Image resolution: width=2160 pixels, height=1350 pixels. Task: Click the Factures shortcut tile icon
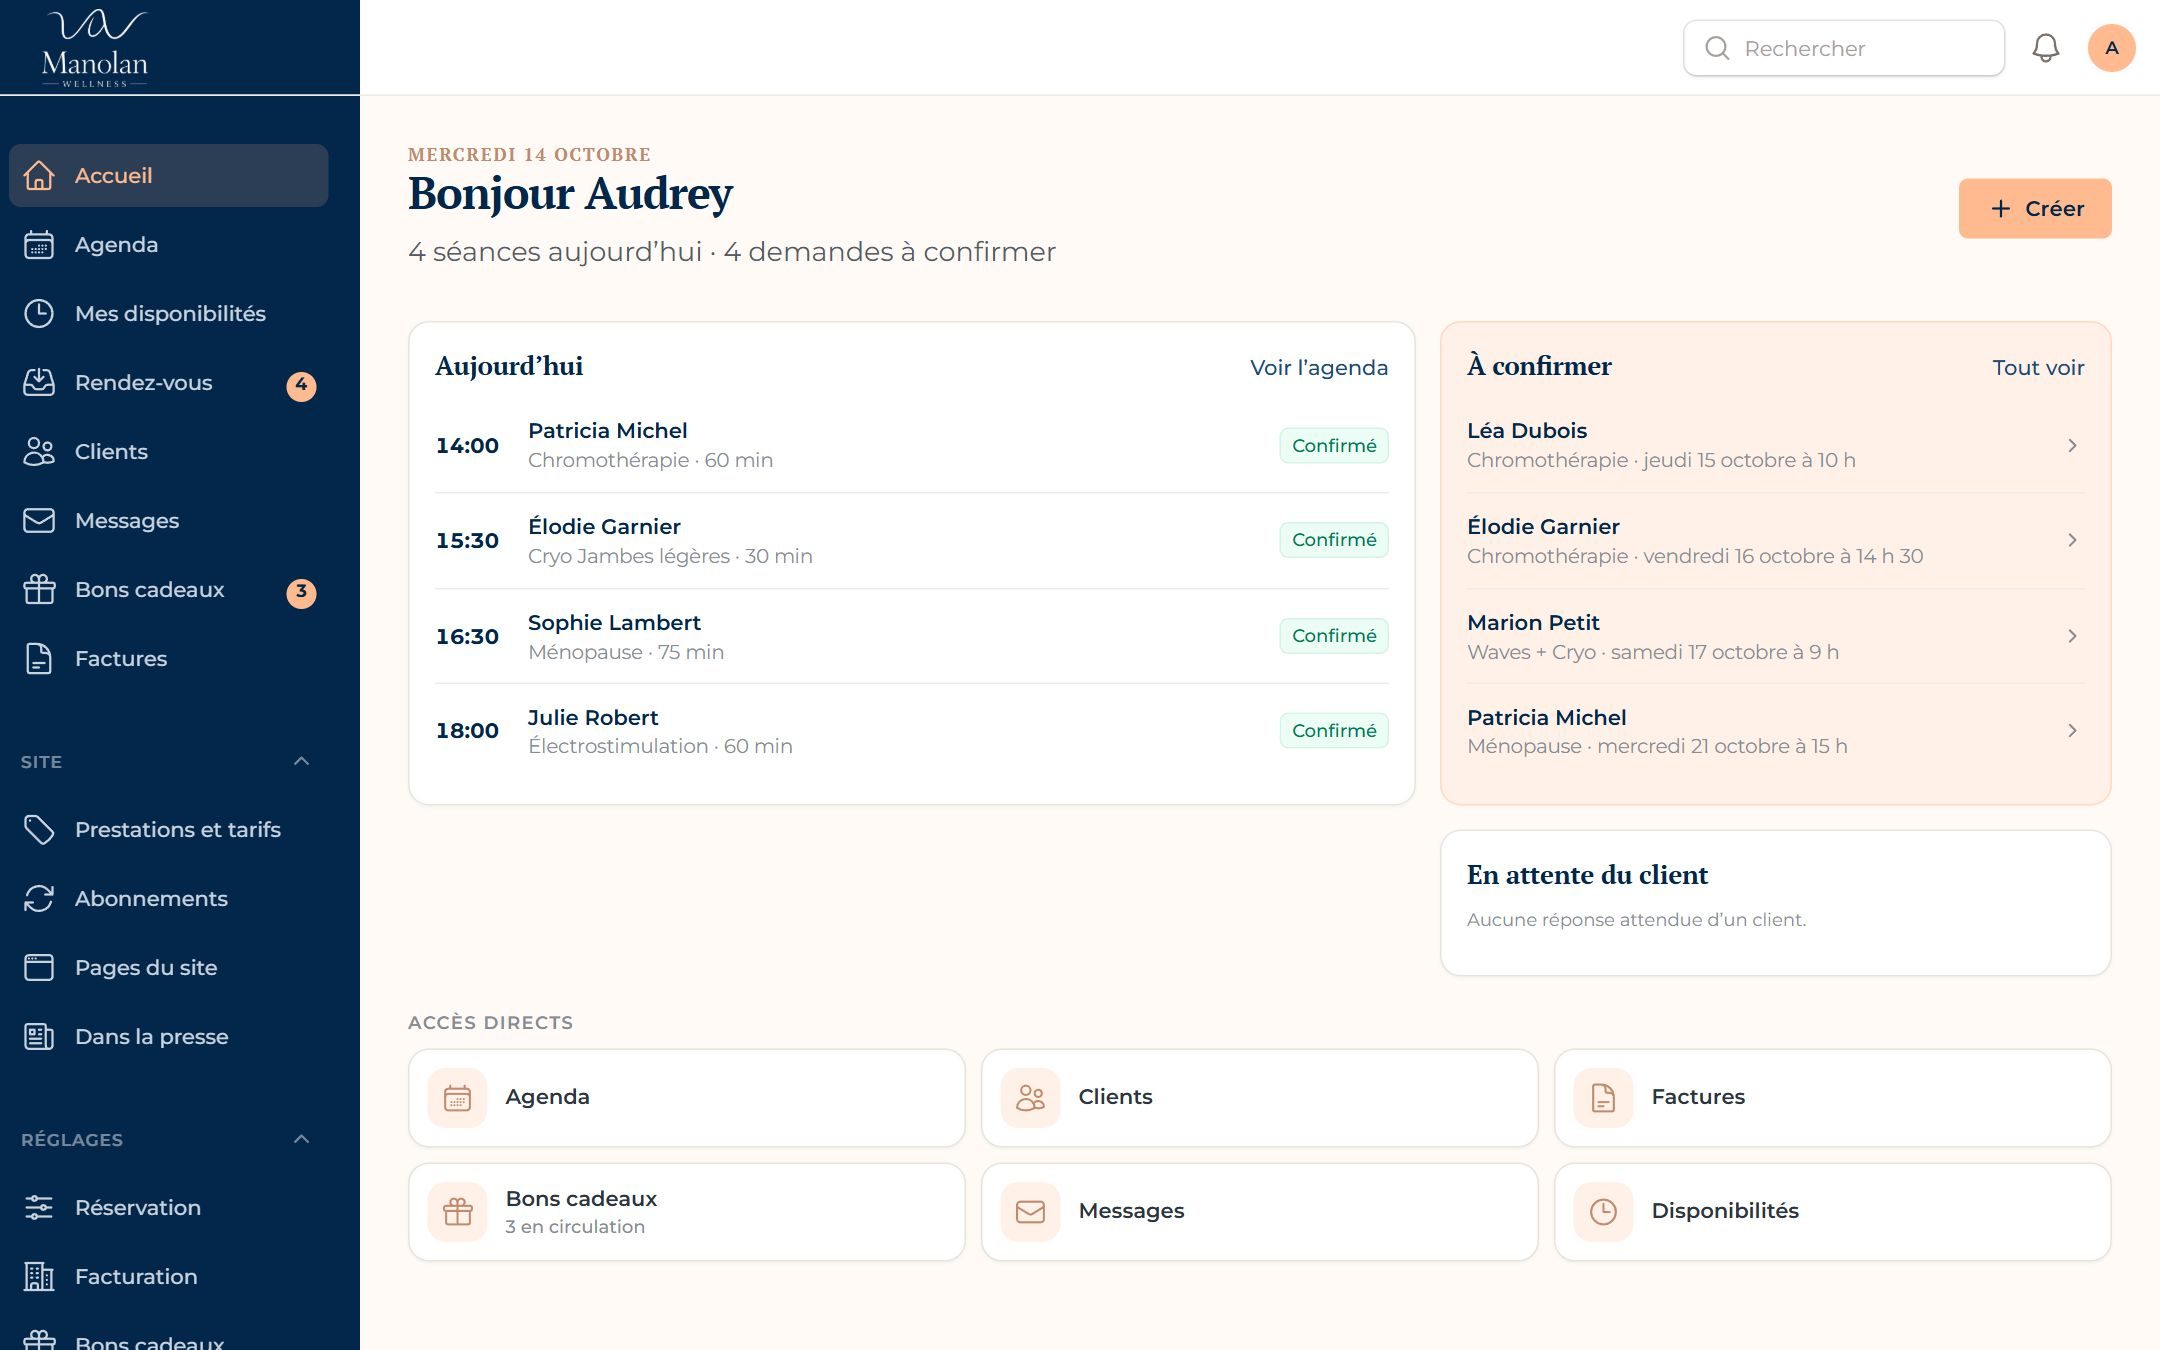point(1603,1098)
